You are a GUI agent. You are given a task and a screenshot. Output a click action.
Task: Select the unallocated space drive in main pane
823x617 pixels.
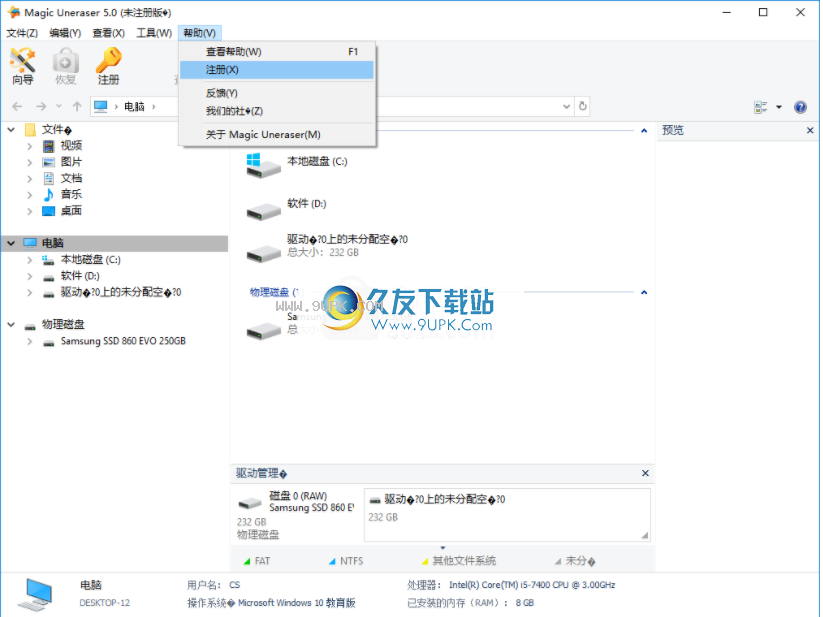pyautogui.click(x=327, y=249)
